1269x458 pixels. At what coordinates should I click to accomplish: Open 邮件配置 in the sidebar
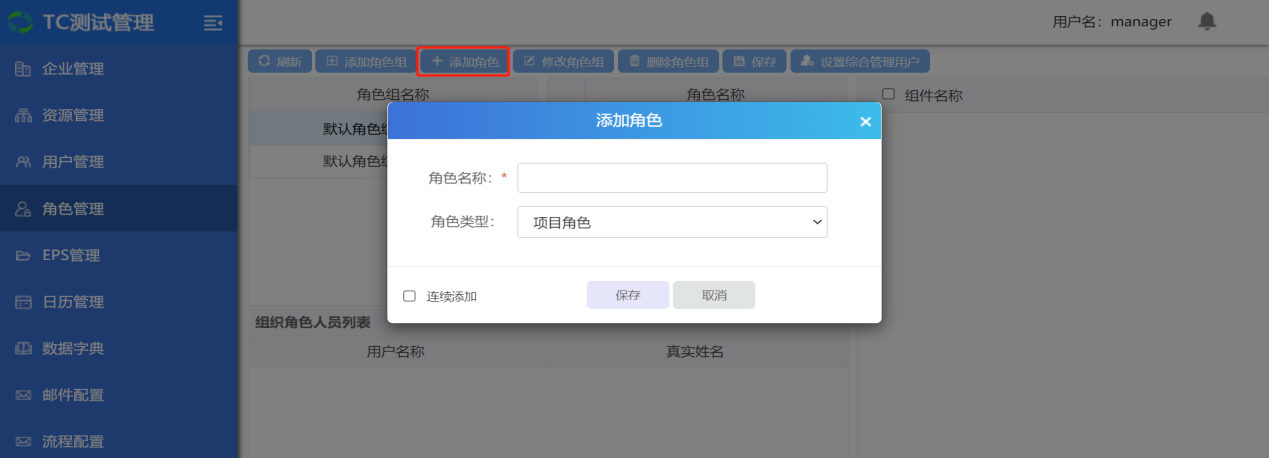click(x=119, y=395)
